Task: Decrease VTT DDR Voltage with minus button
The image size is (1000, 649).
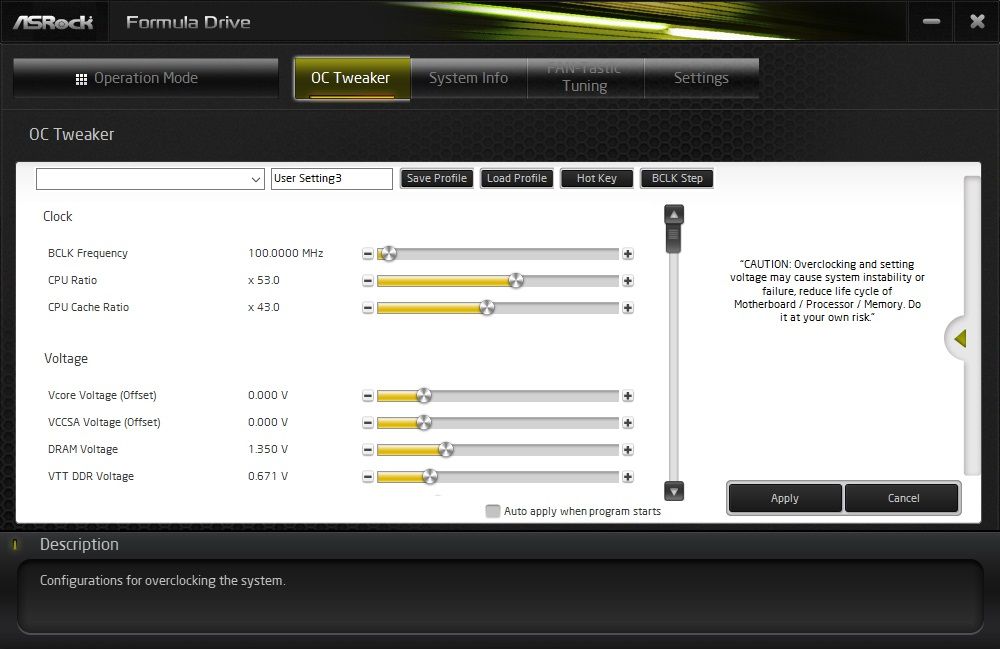Action: click(x=367, y=477)
